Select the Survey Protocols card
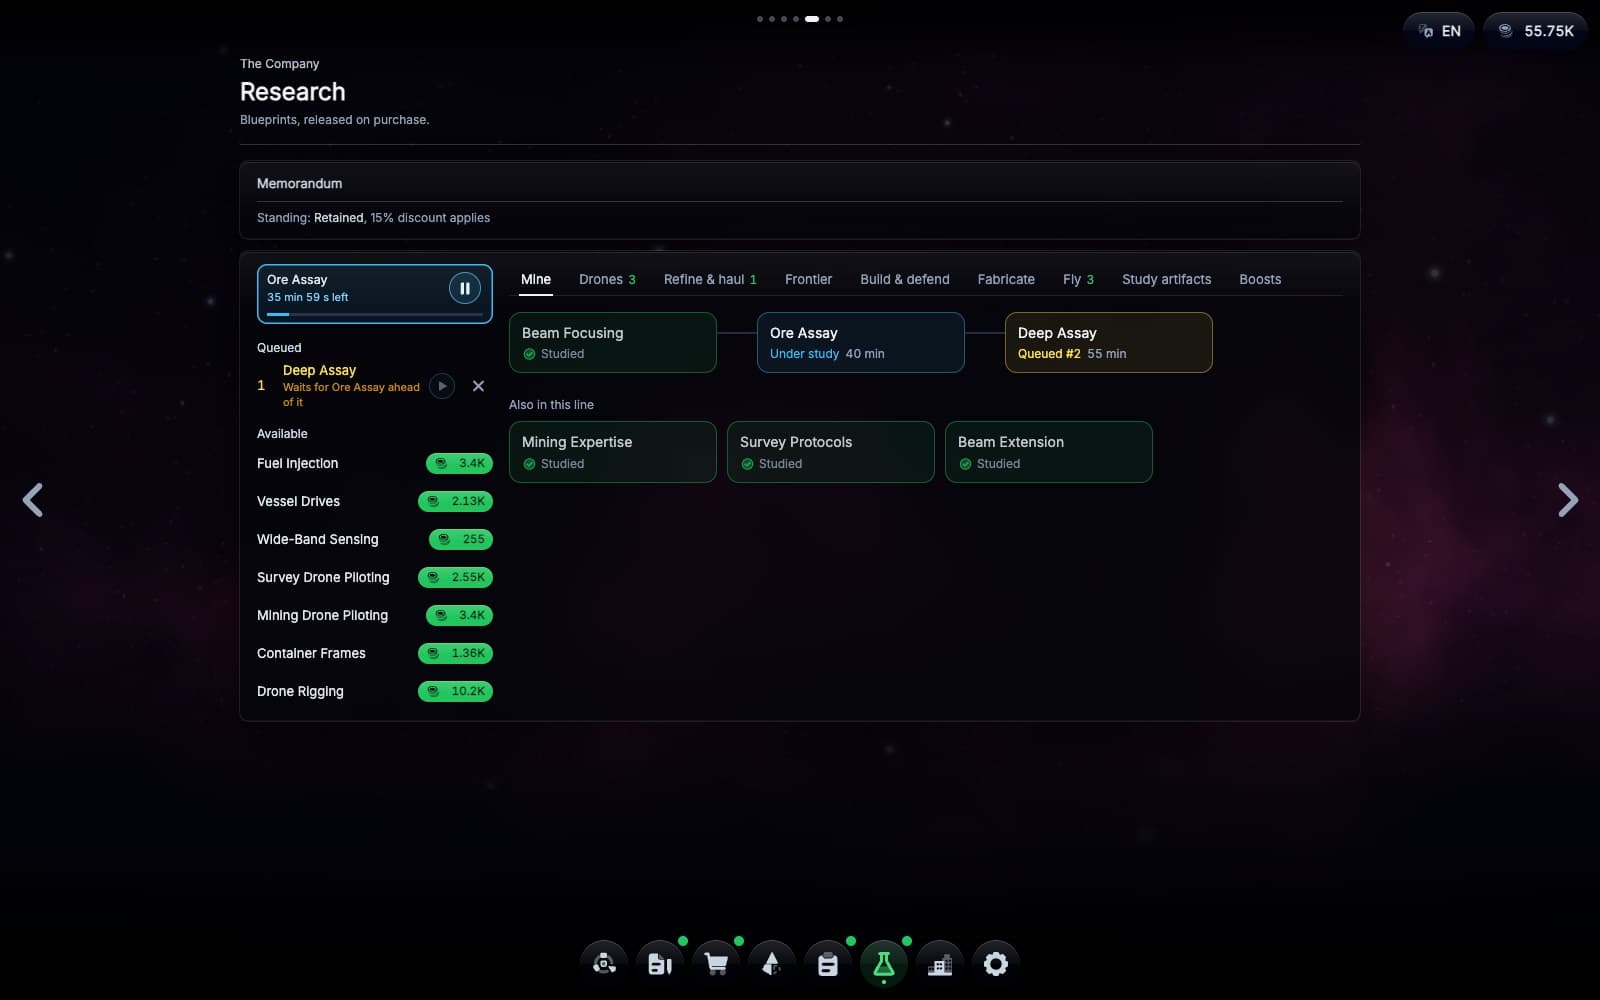Image resolution: width=1600 pixels, height=1000 pixels. pyautogui.click(x=831, y=452)
